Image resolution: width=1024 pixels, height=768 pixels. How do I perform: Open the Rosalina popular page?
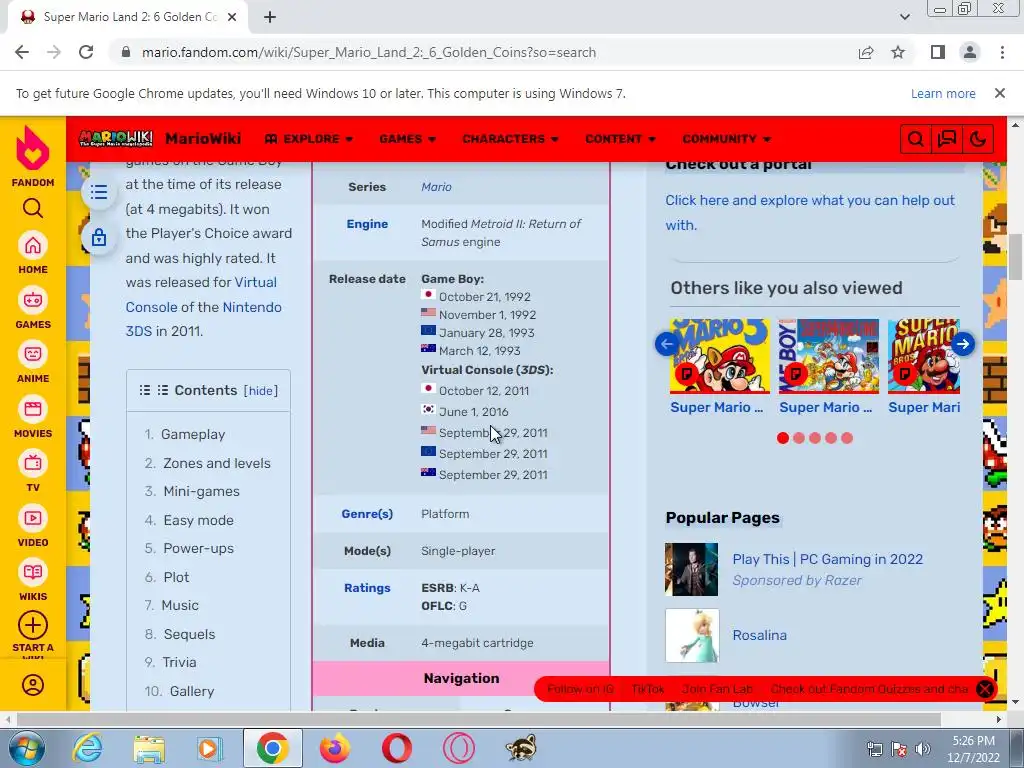click(x=760, y=635)
